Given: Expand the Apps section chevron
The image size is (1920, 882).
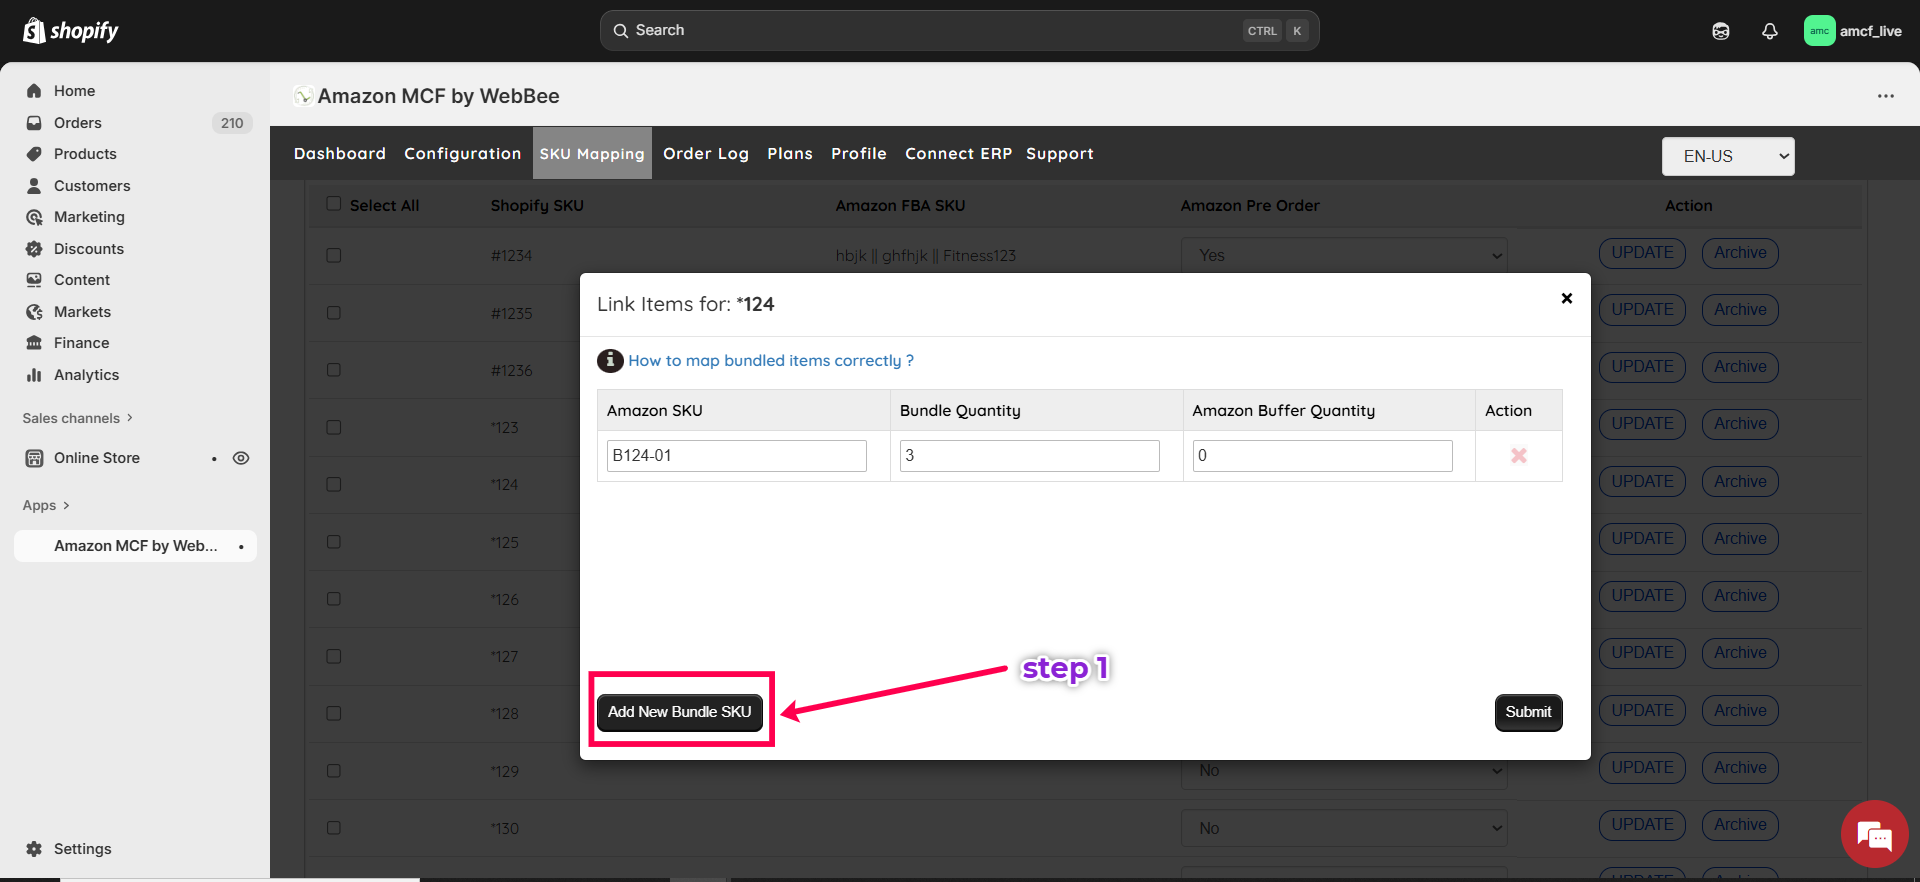Looking at the screenshot, I should tap(66, 506).
